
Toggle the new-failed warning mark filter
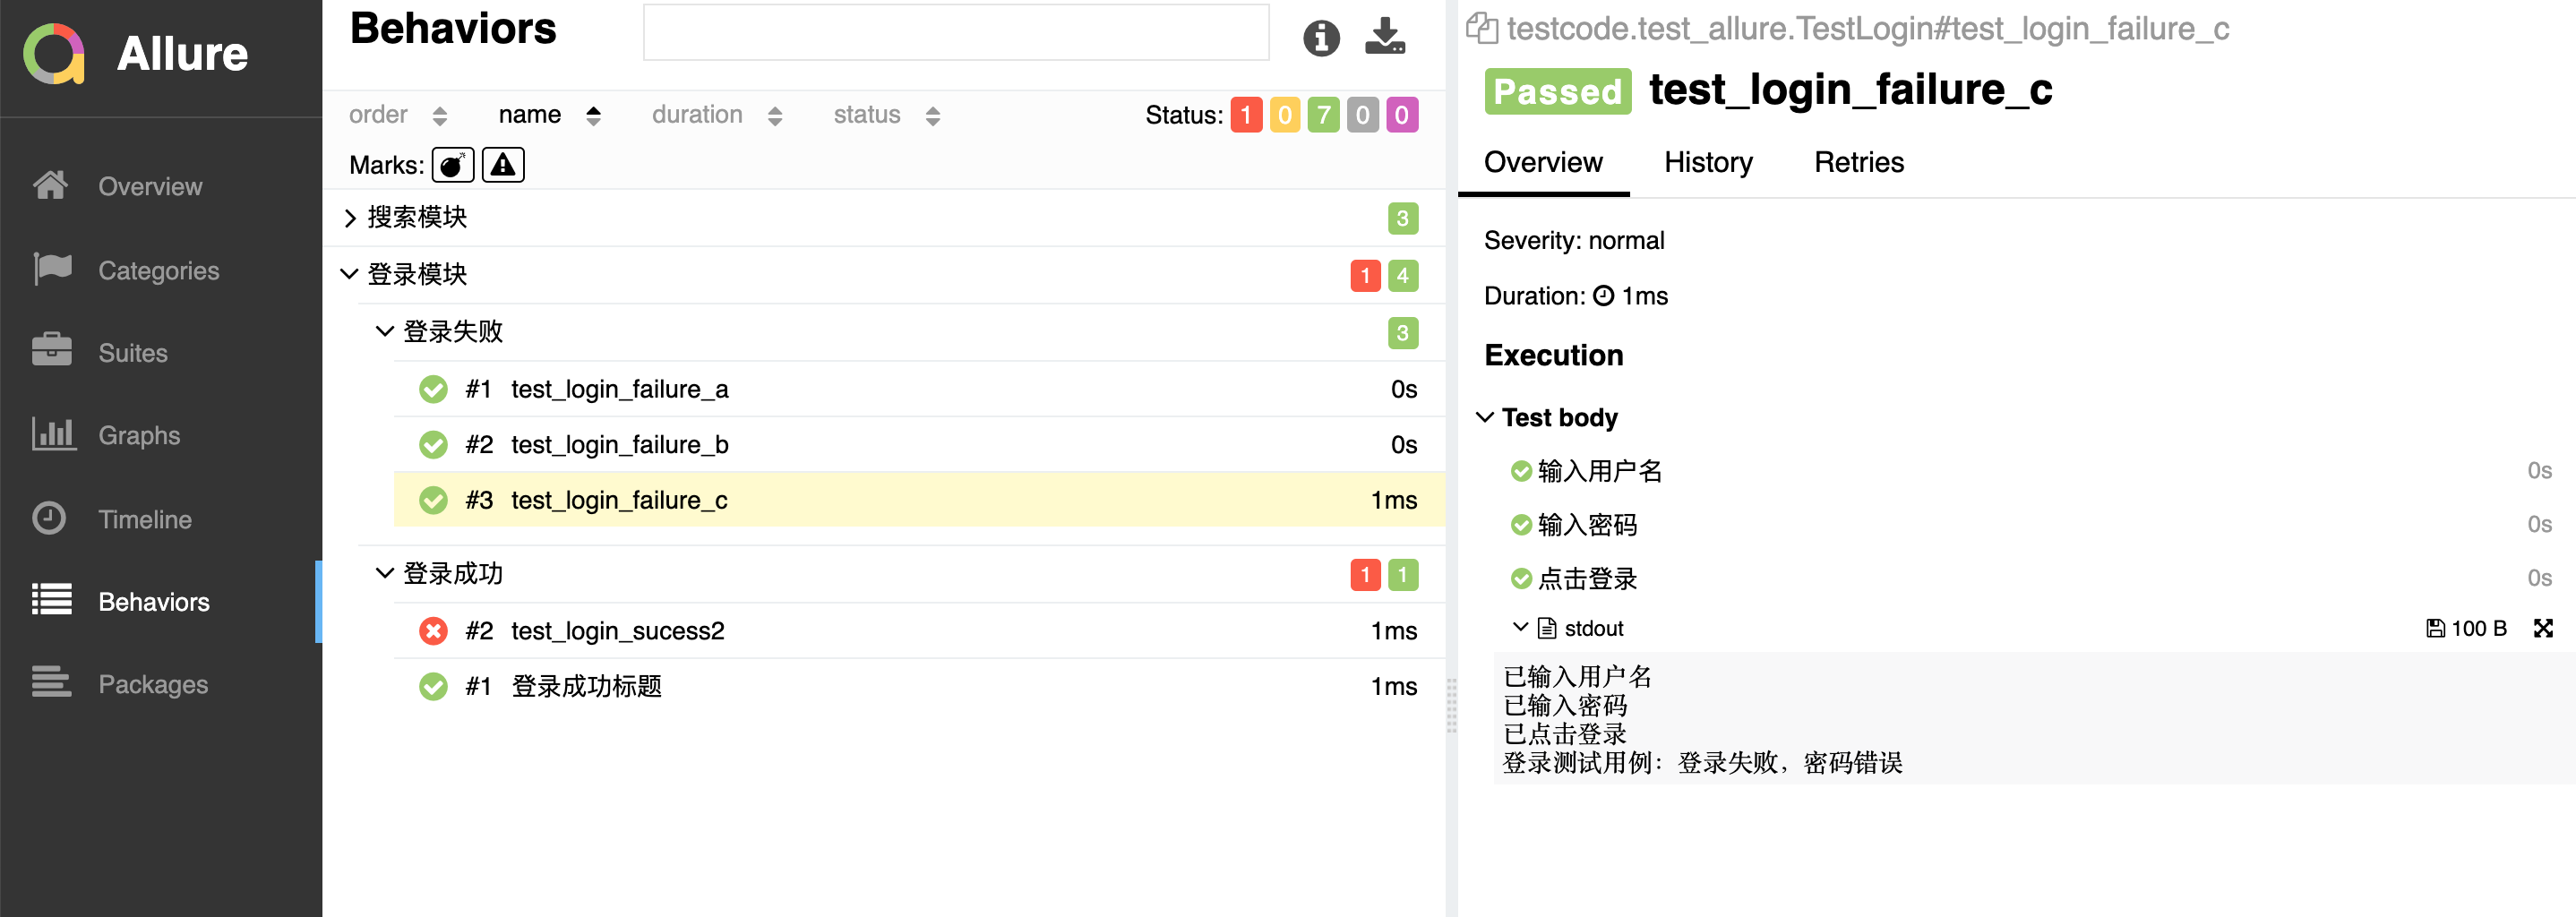[x=503, y=165]
